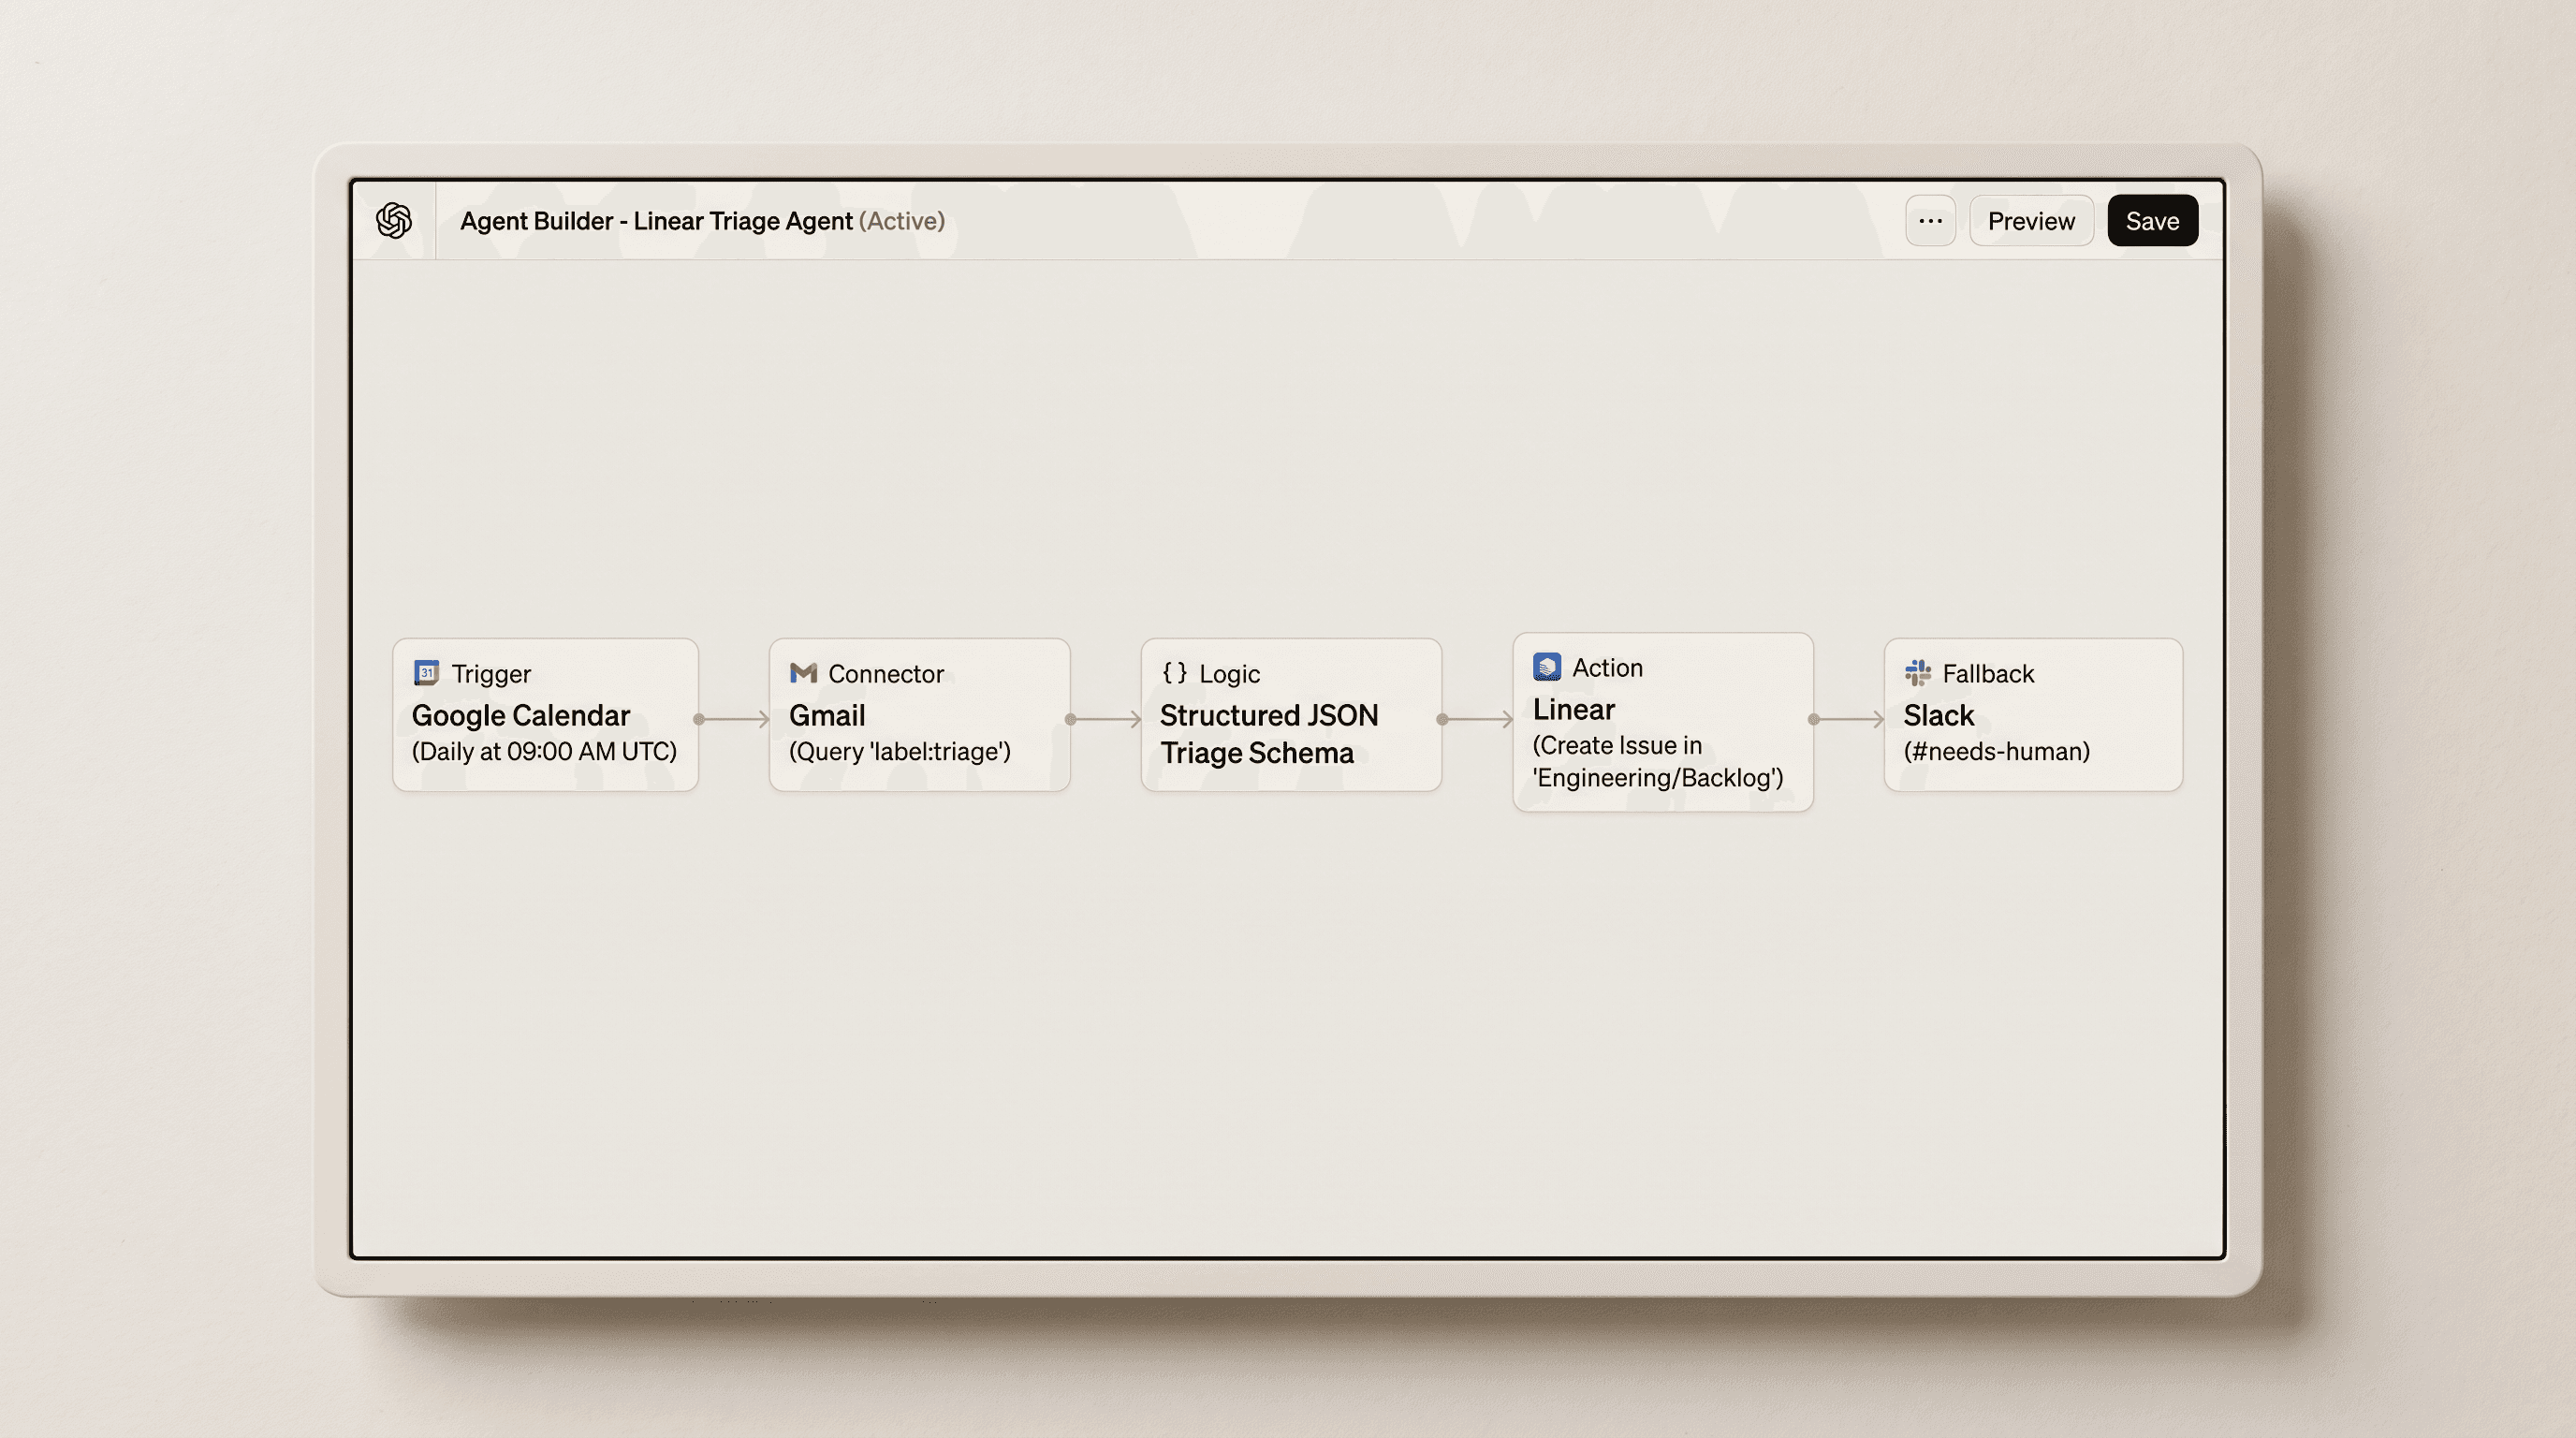Click the output port of Gmail node

1070,719
